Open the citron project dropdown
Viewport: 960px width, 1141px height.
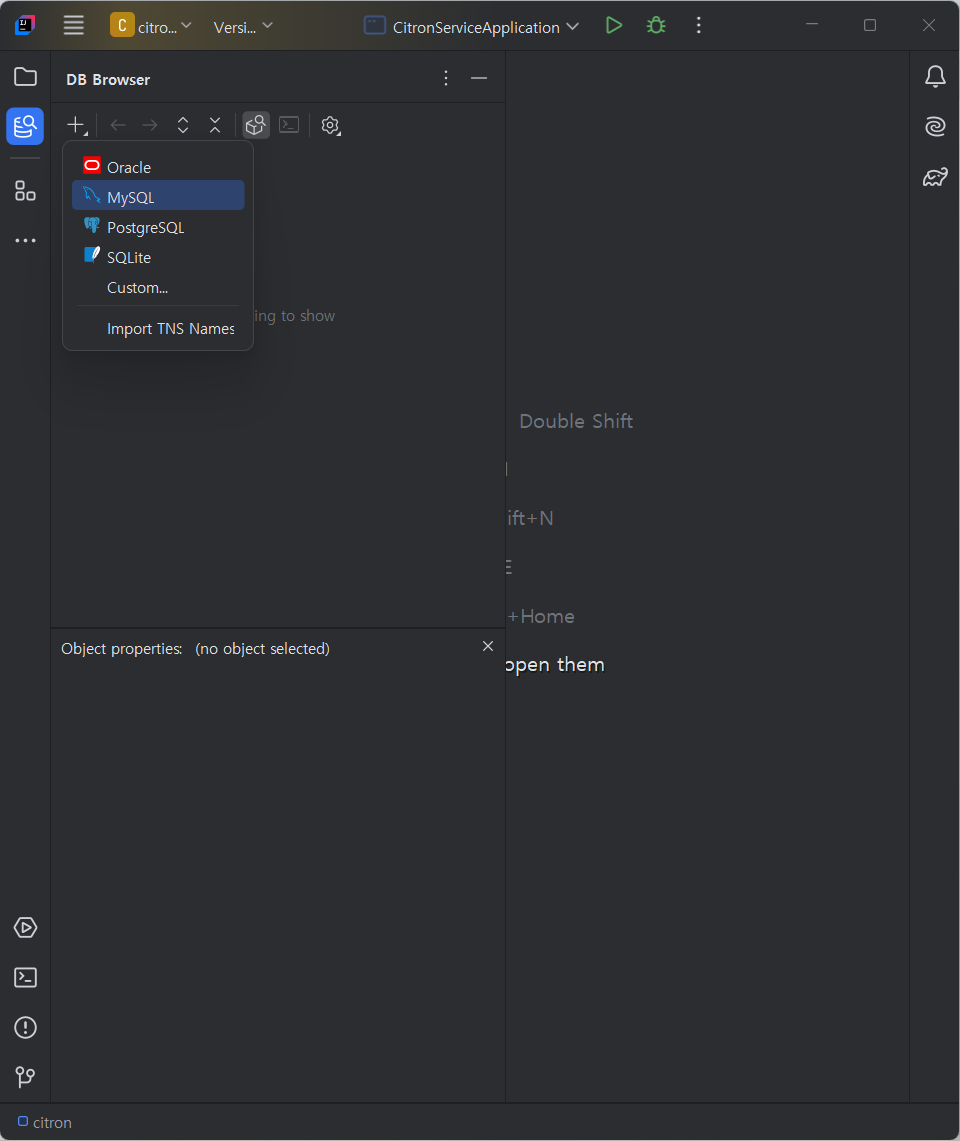coord(151,26)
